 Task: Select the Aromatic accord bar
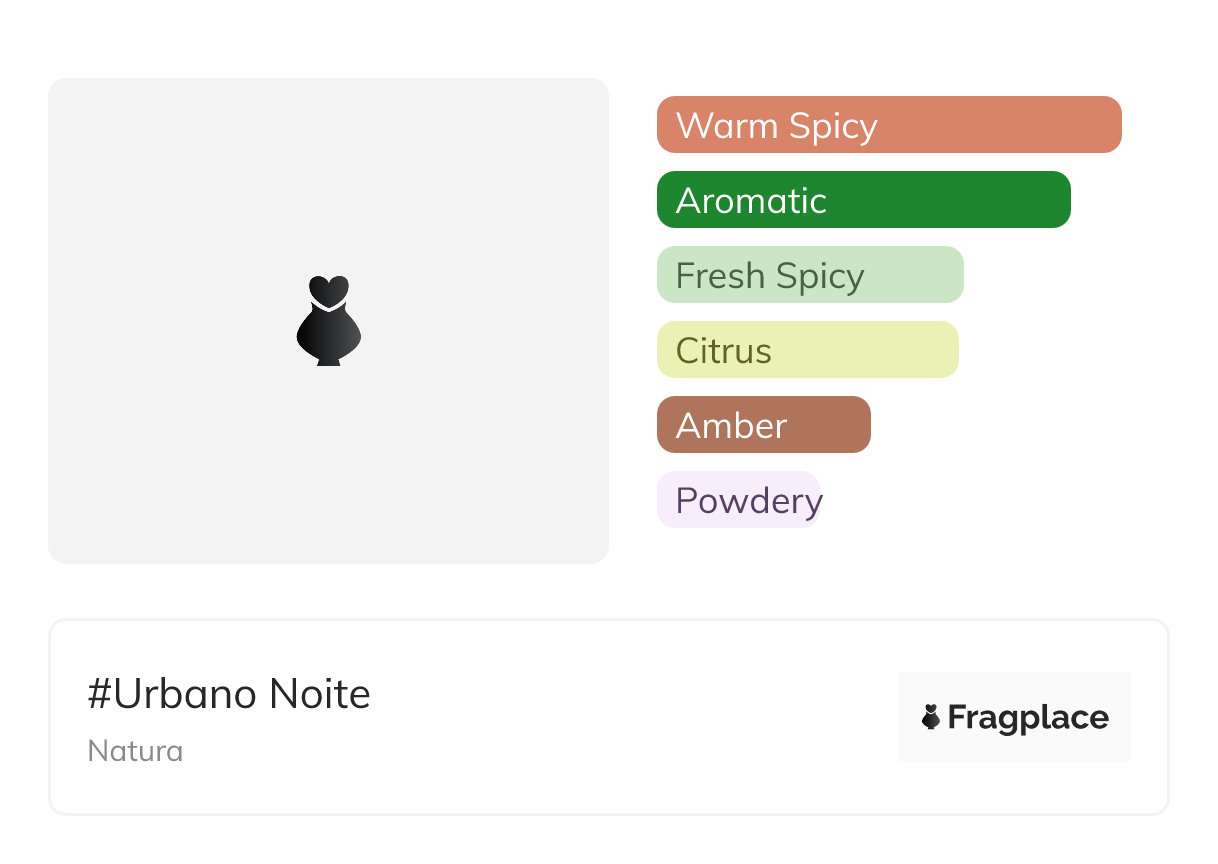coord(863,200)
